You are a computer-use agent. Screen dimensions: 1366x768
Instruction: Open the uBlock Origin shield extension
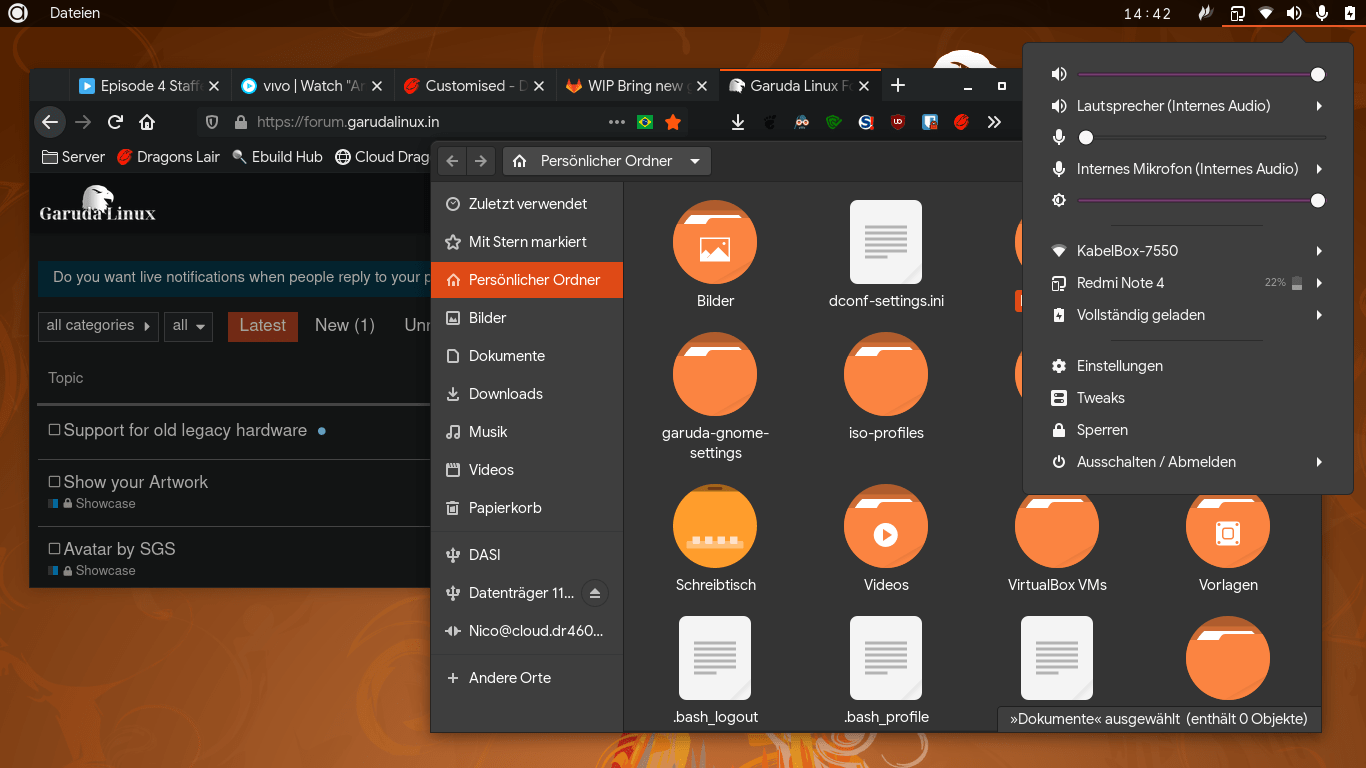coord(898,122)
